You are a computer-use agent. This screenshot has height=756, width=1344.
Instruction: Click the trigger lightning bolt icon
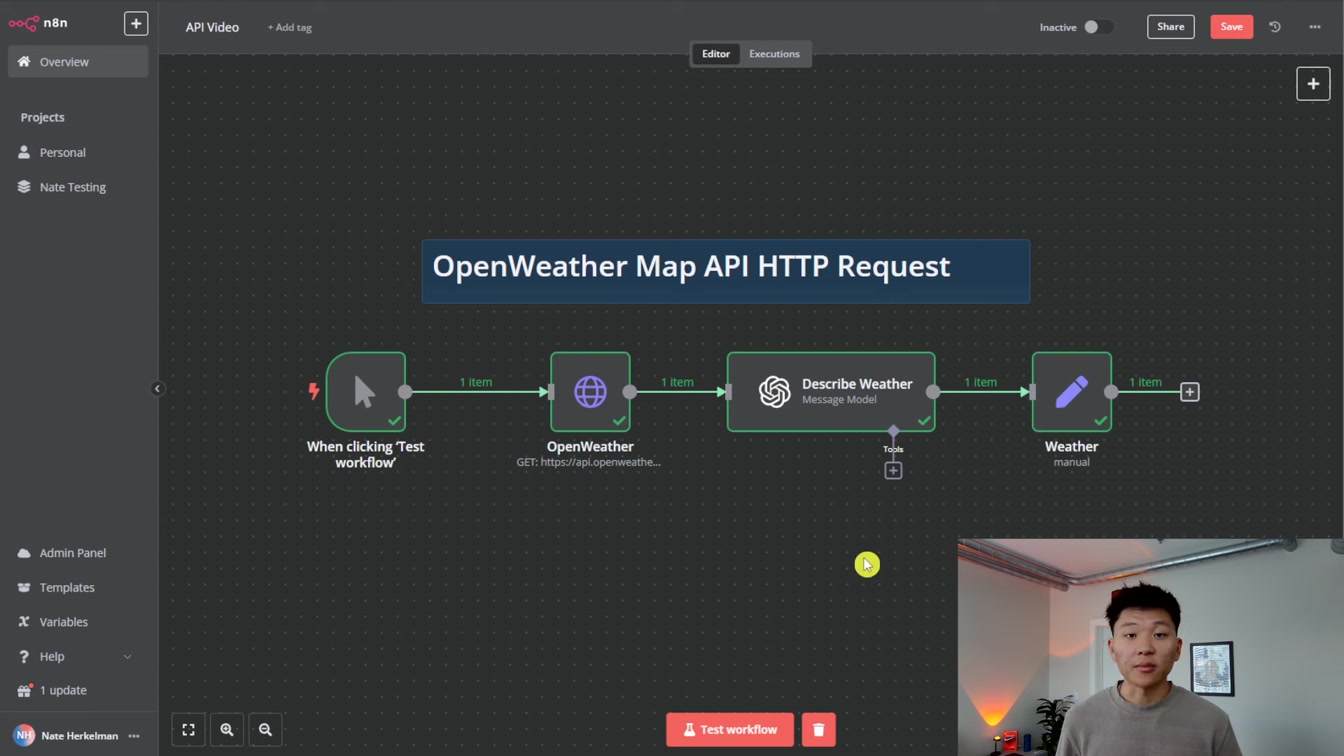(x=313, y=391)
